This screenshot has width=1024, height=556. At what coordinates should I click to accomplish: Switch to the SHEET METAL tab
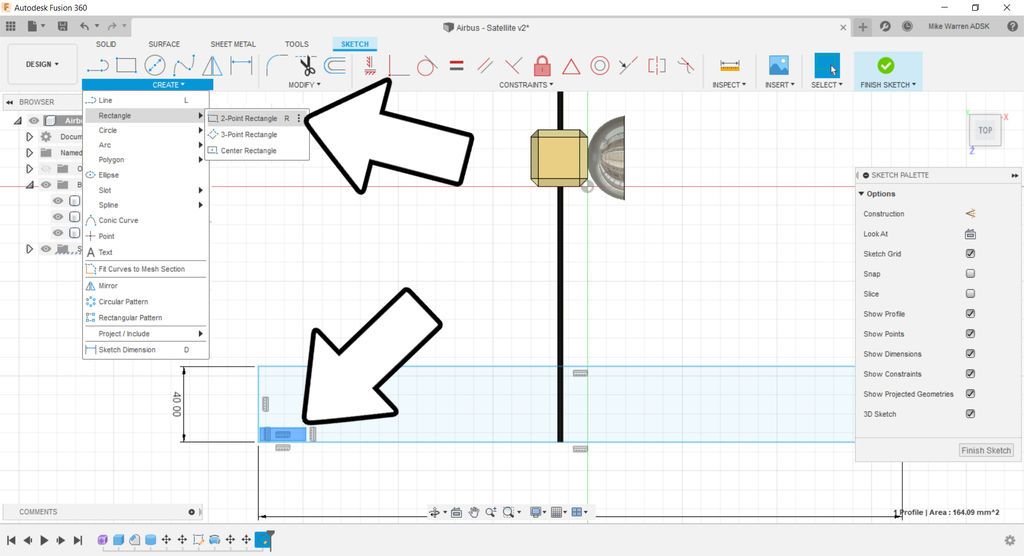(x=233, y=44)
